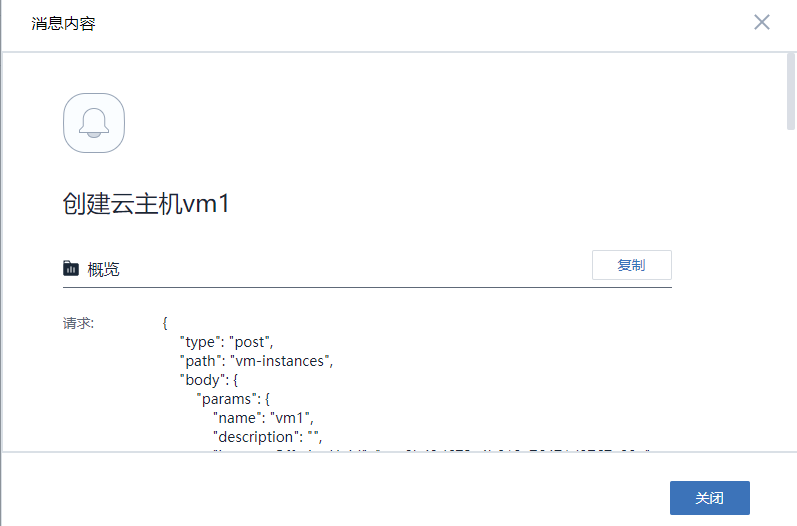Click the divider line under 概览
This screenshot has height=526, width=797.
click(367, 287)
